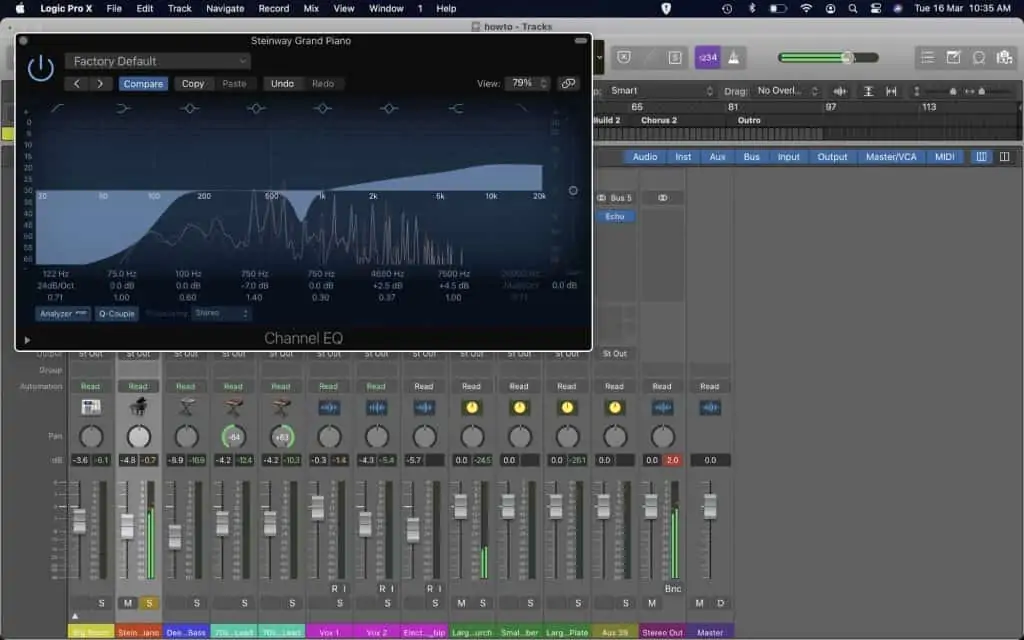This screenshot has height=640, width=1024.
Task: Click the Outro arrangement marker
Action: [748, 120]
